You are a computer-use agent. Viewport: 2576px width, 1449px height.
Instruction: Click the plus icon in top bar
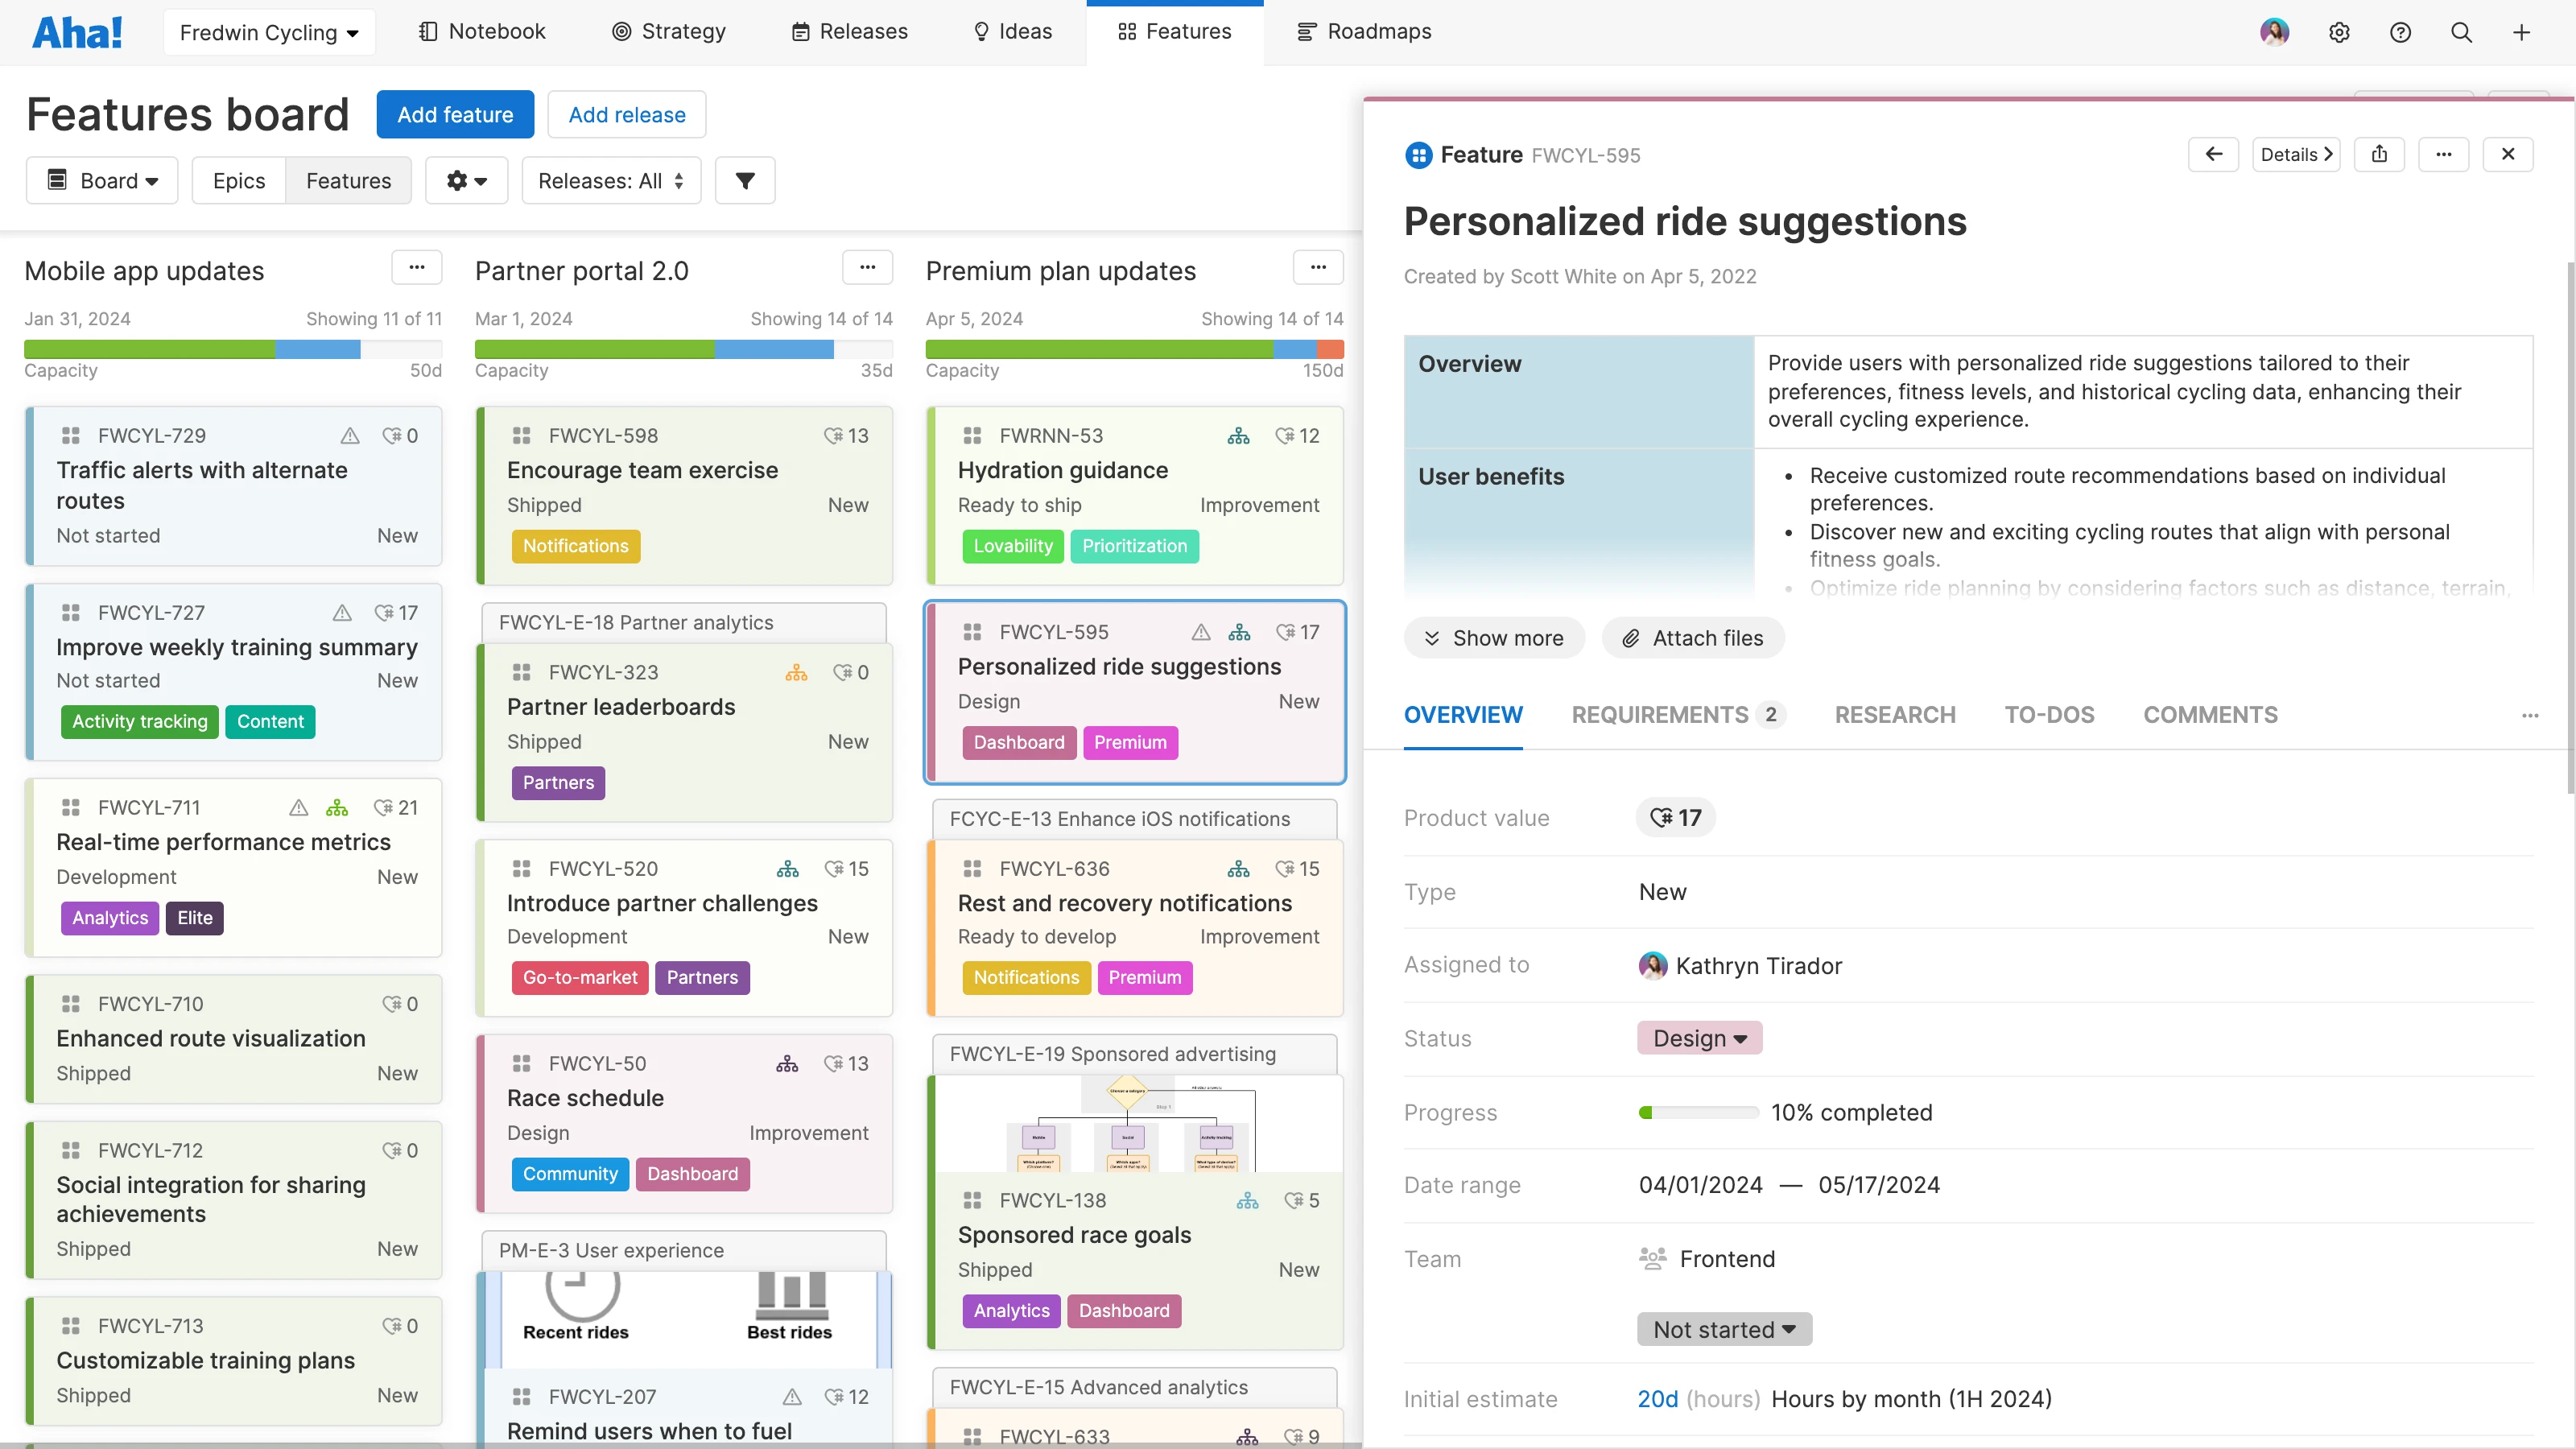2521,32
